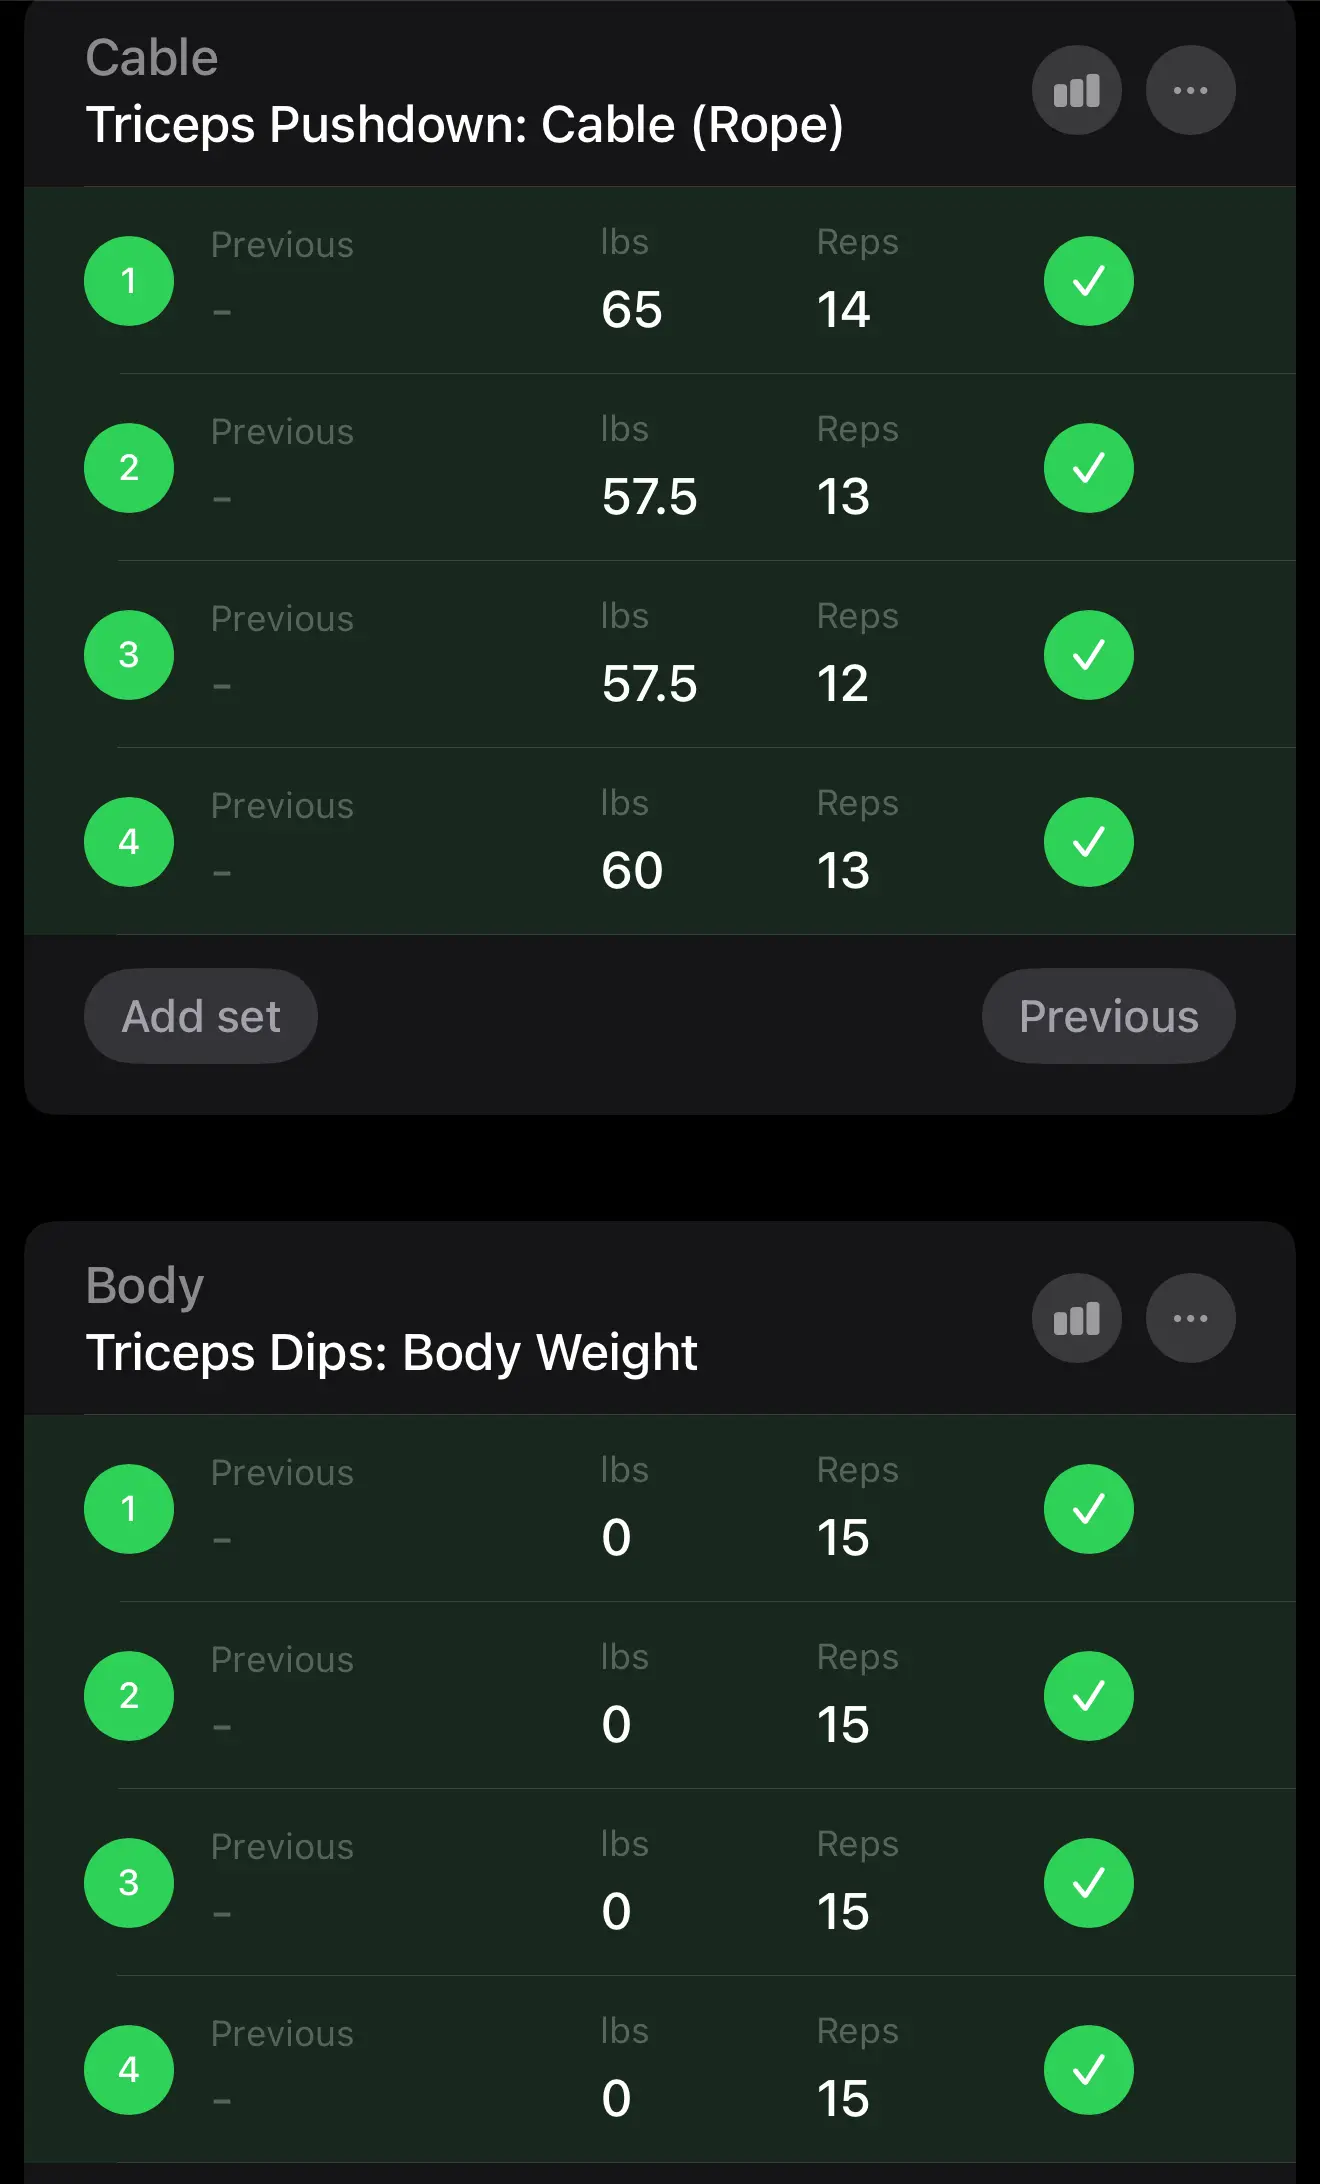Viewport: 1320px width, 2184px height.
Task: Edit the 14 reps field in Pushdown set 1
Action: click(843, 309)
